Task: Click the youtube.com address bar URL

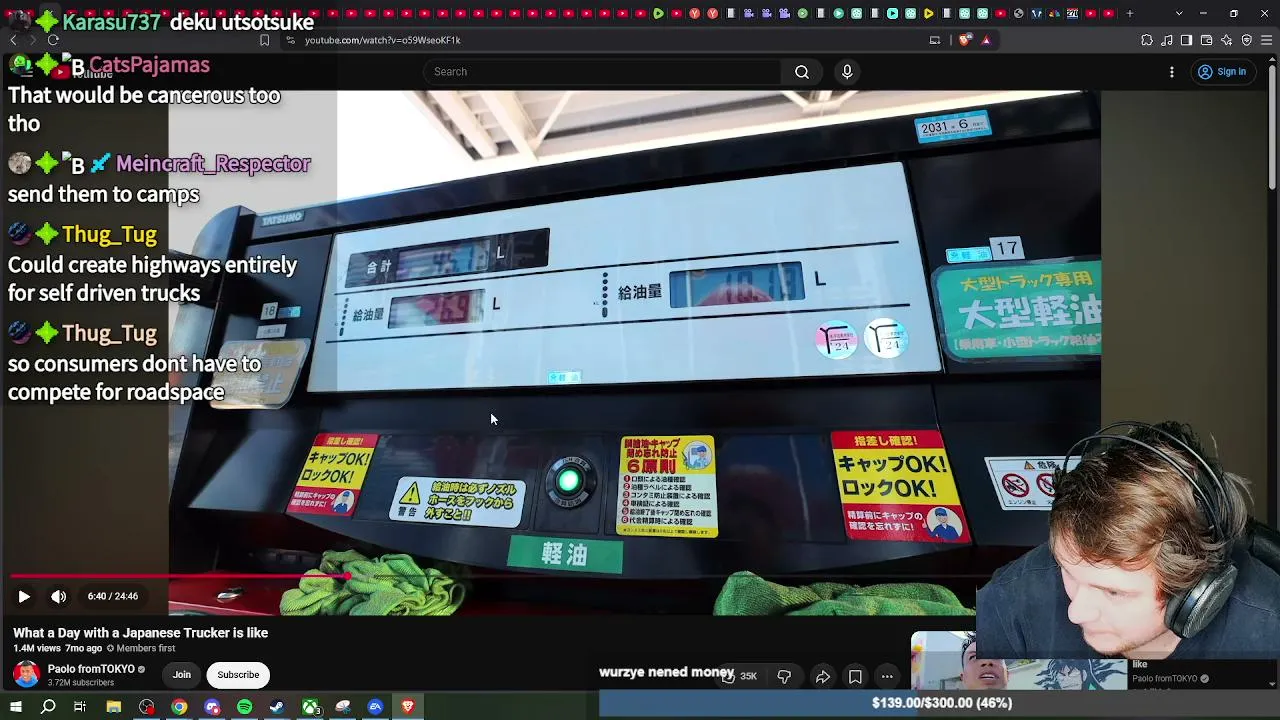Action: [x=383, y=40]
